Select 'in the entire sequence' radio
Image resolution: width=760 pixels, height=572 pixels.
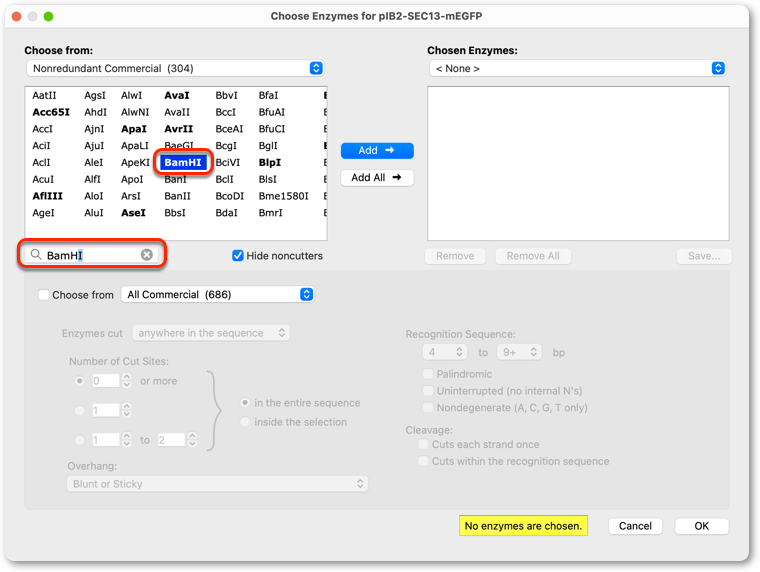pyautogui.click(x=245, y=403)
